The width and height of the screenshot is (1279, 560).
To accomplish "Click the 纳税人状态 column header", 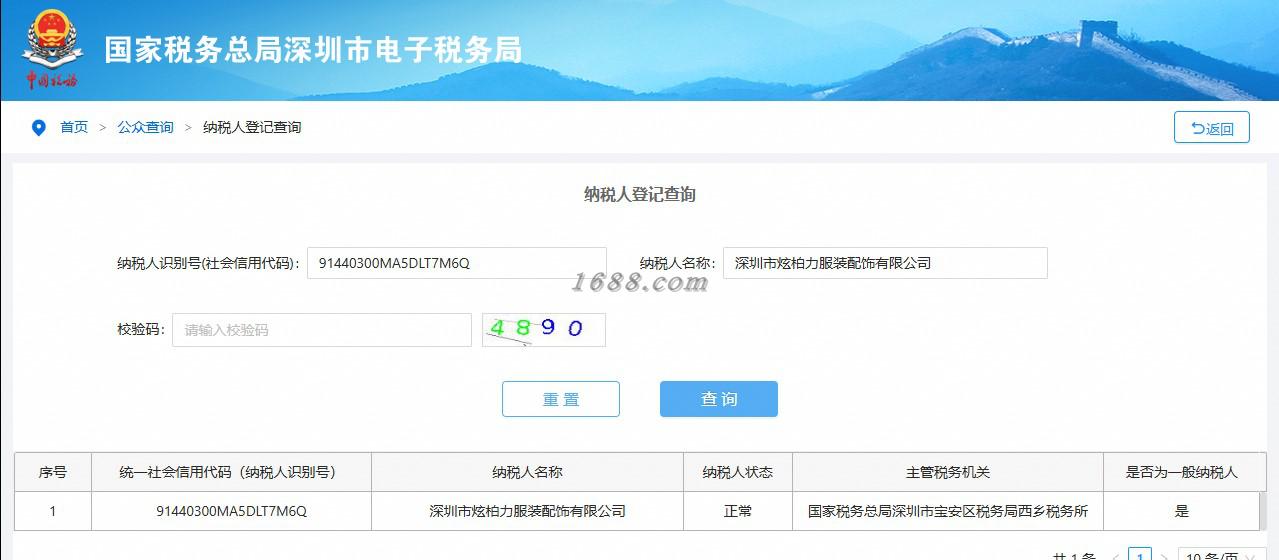I will pos(738,472).
